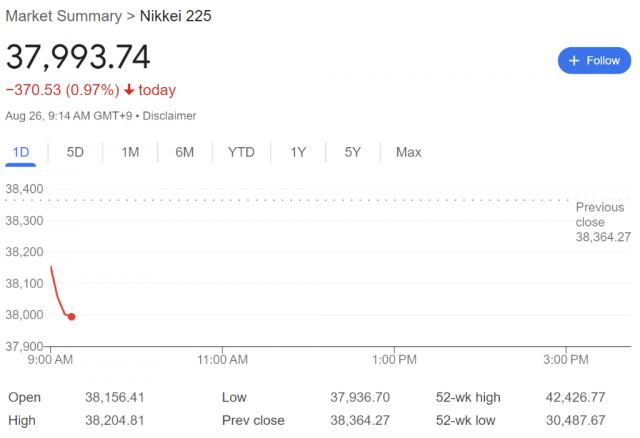Screen dimensions: 640x438
Task: Select the Max range tab
Action: [x=408, y=152]
